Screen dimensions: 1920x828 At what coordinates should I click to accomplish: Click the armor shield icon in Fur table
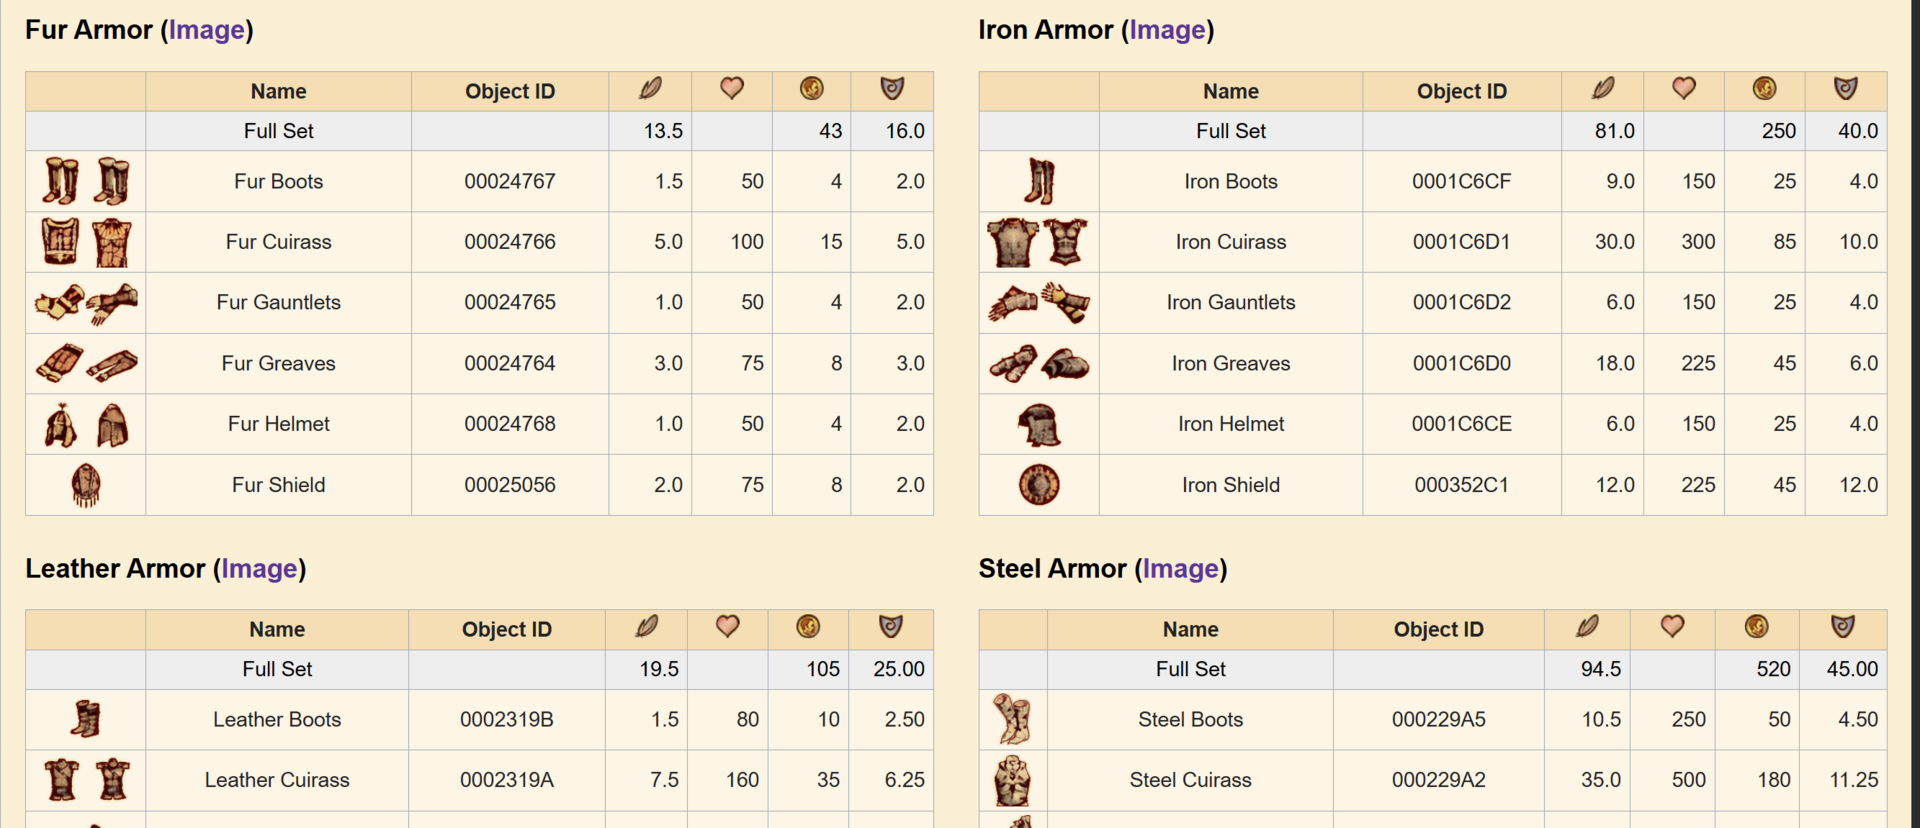pyautogui.click(x=892, y=89)
